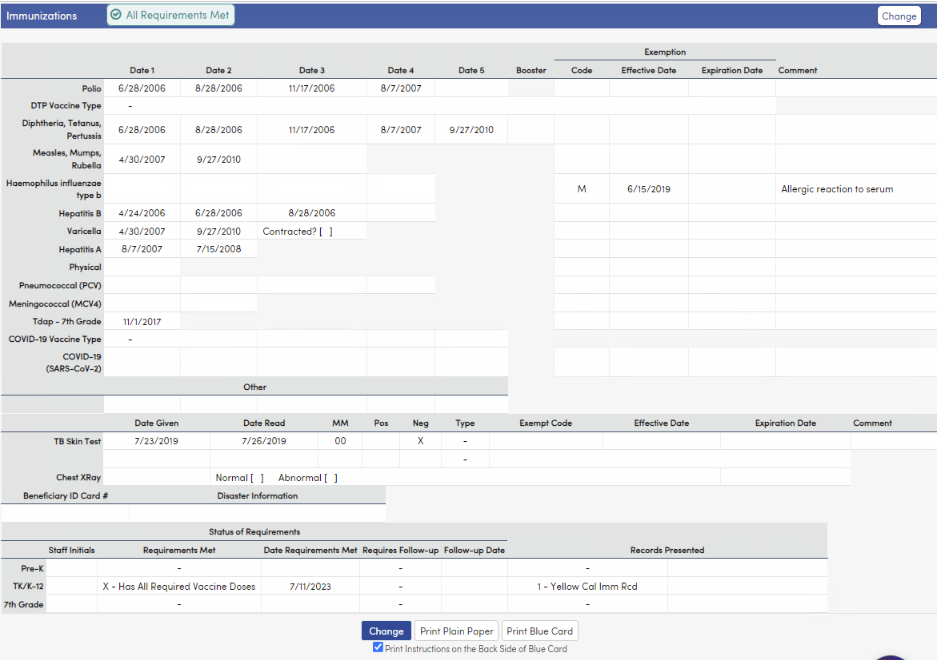
Task: Select Varicella Date 1 4/30/2007
Action: coord(142,231)
